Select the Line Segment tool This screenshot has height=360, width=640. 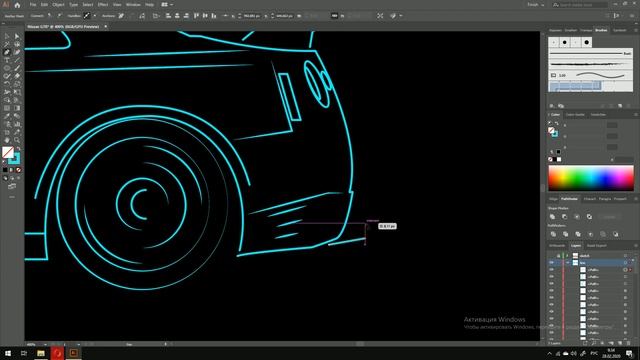17,60
